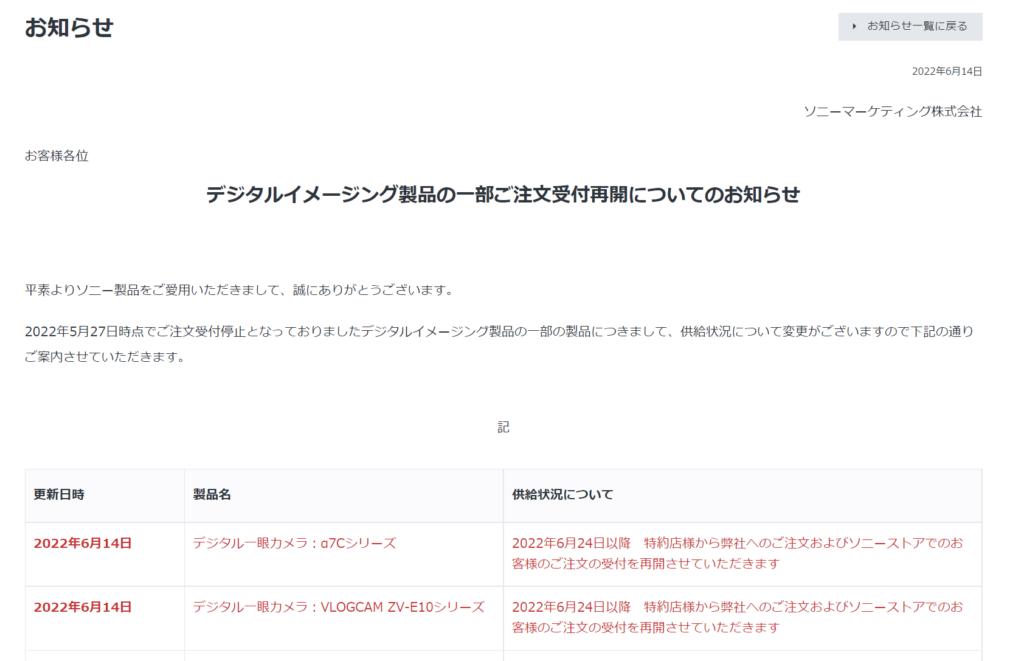Click the 記 character above the table
The image size is (1024, 661).
coord(503,427)
